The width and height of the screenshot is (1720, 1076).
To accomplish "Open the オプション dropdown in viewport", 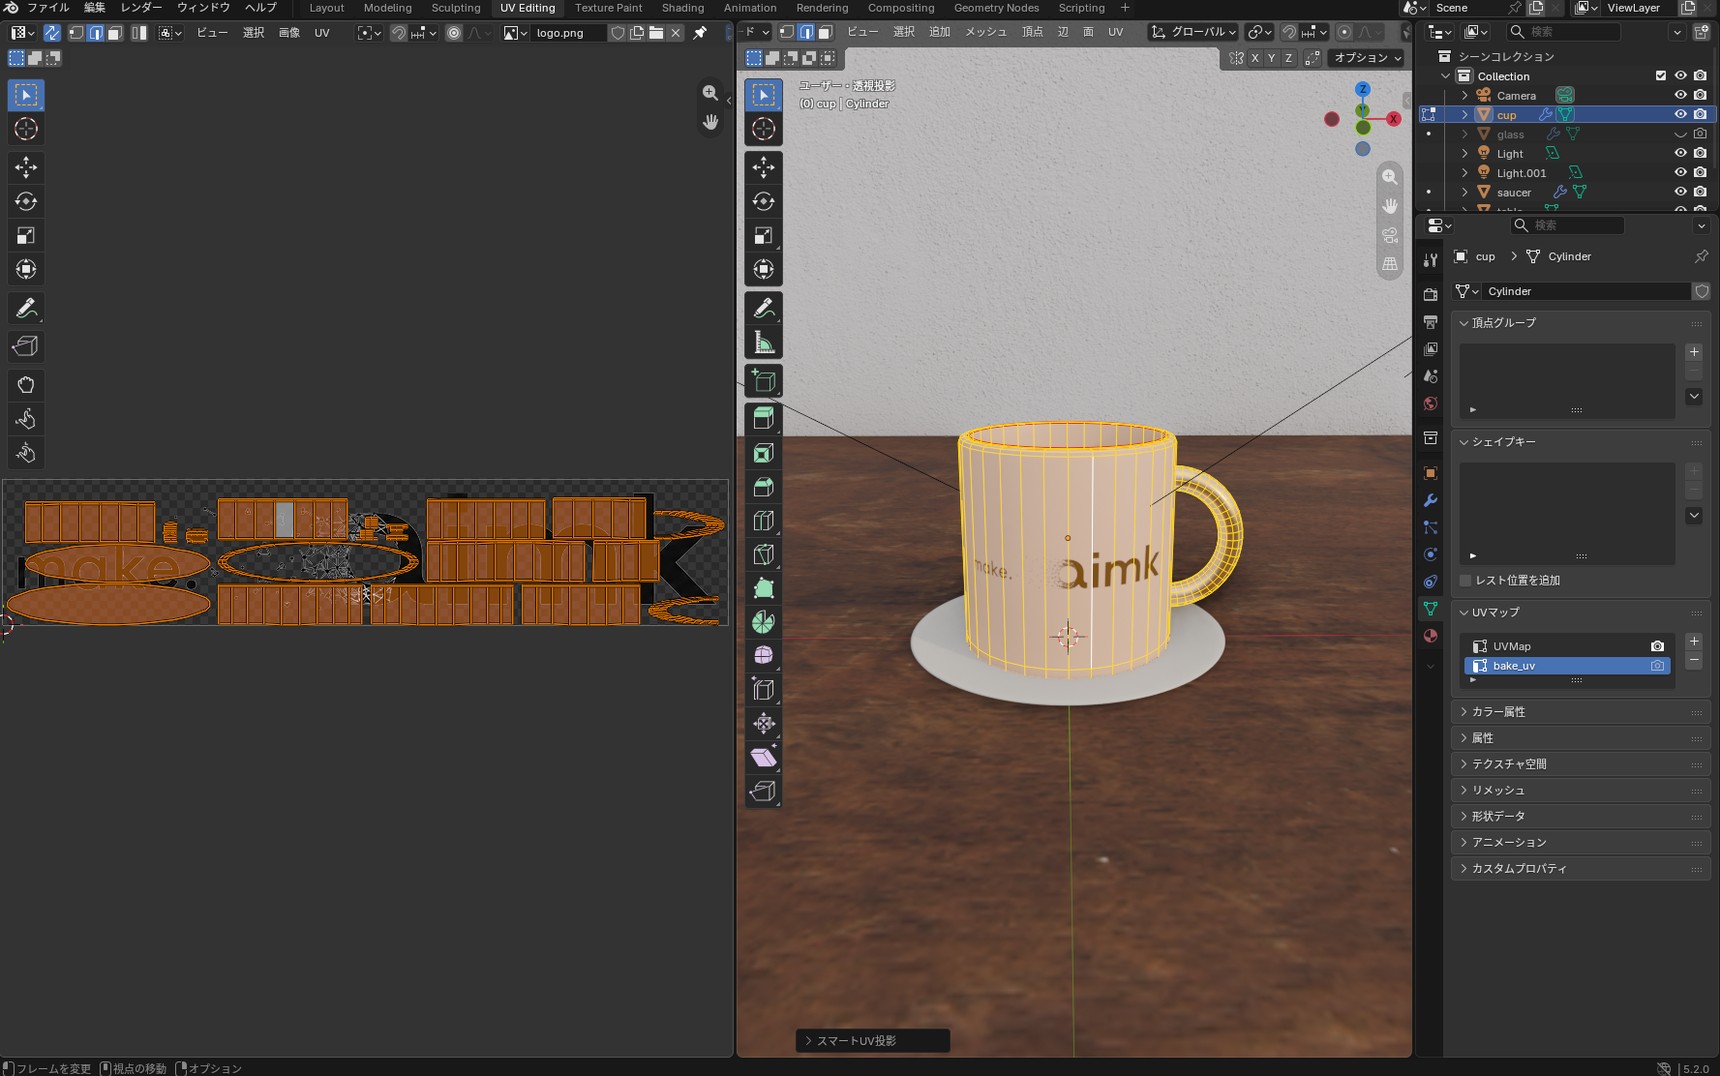I will coord(1367,58).
